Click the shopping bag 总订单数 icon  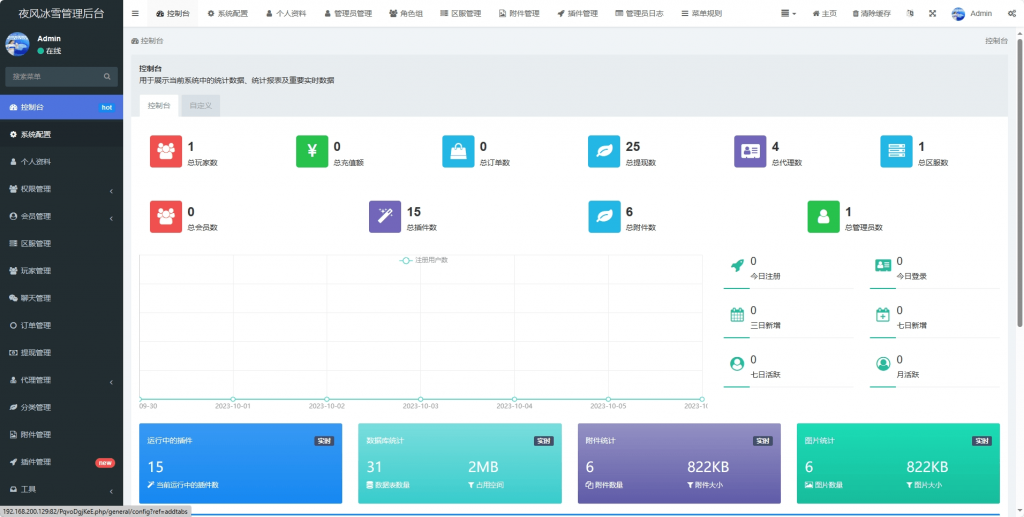pos(458,151)
